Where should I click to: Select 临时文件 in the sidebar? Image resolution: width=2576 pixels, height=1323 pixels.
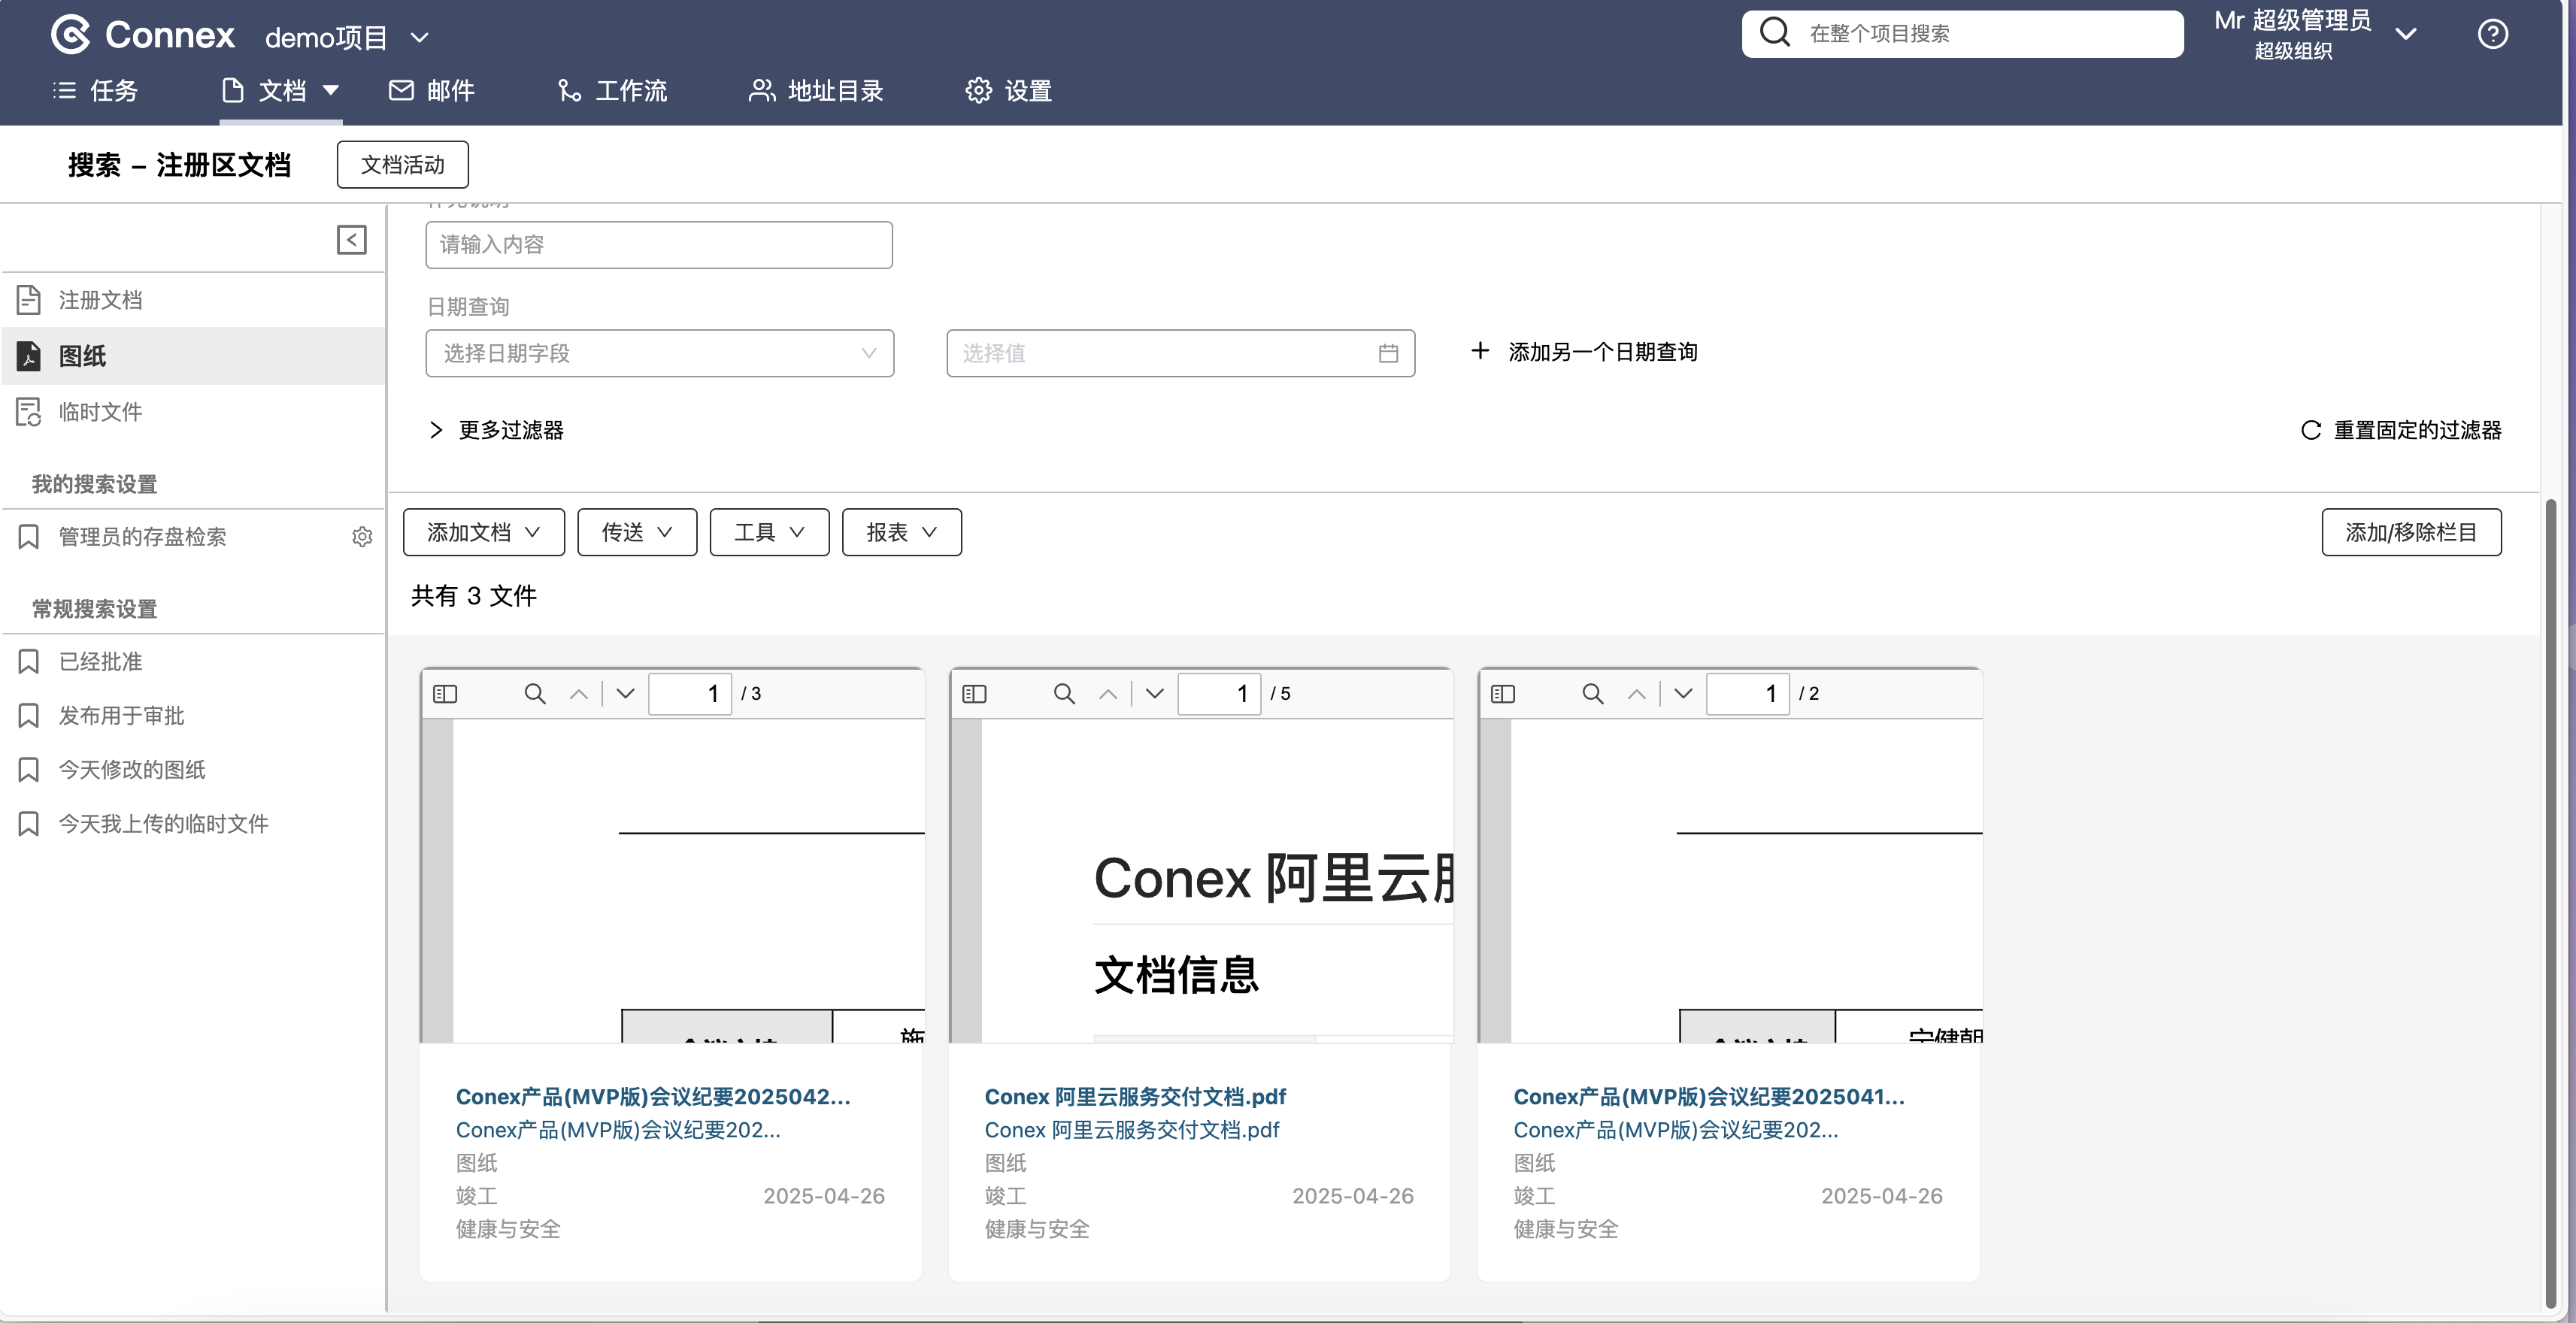click(100, 412)
